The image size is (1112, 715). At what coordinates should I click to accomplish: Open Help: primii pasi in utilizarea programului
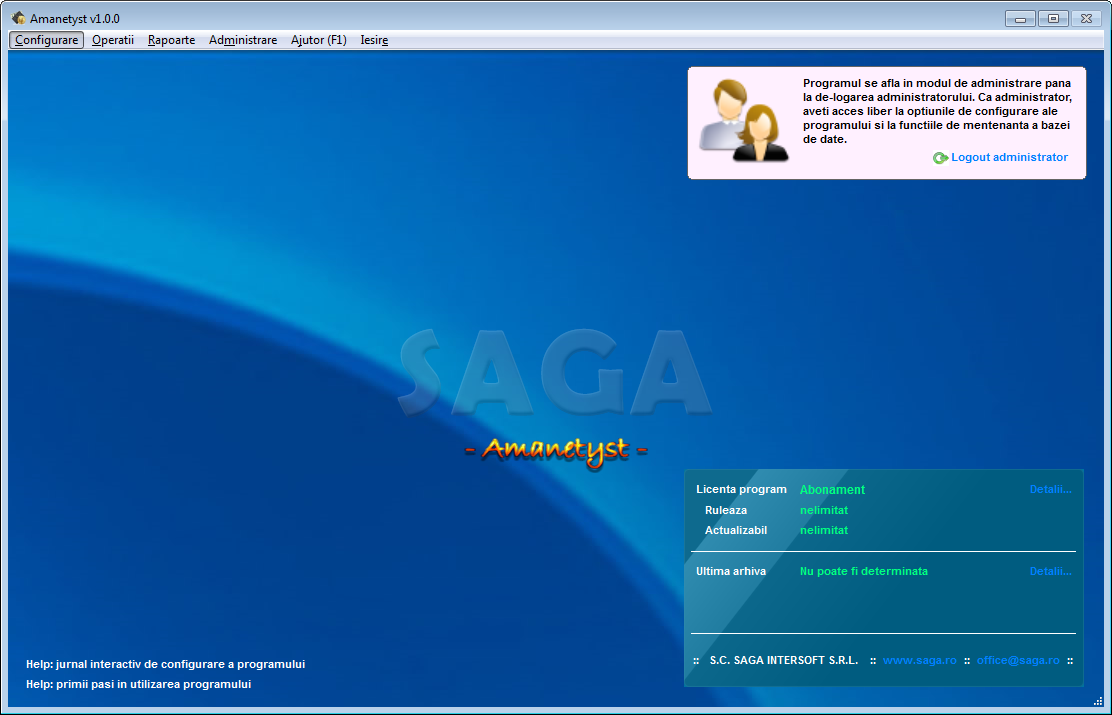point(138,684)
